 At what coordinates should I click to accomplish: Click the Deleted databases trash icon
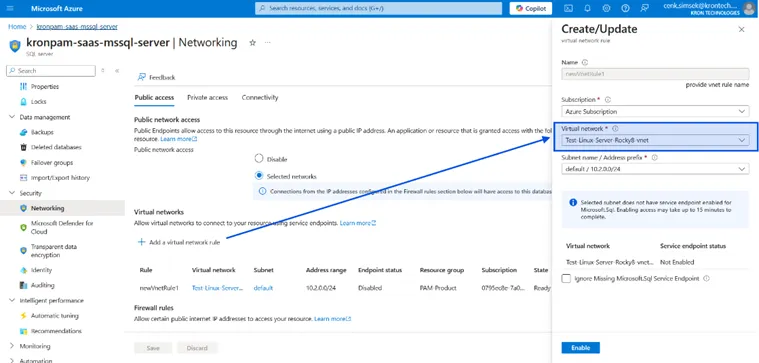point(23,147)
